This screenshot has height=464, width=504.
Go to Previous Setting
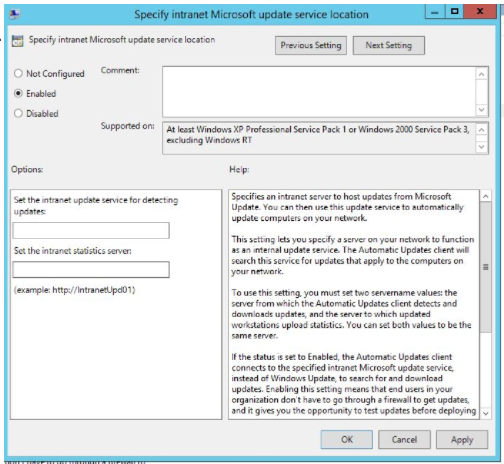[311, 45]
